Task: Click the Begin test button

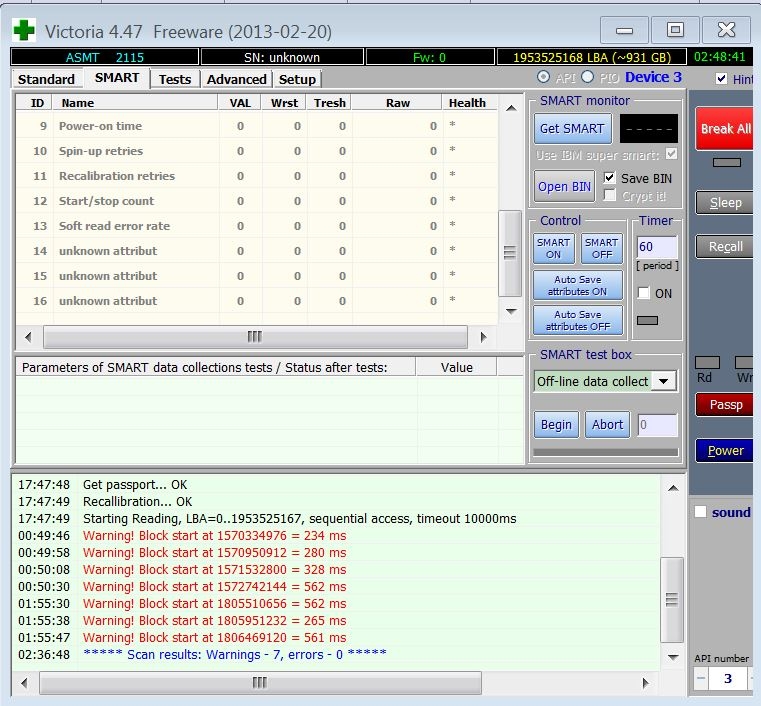Action: [x=556, y=425]
